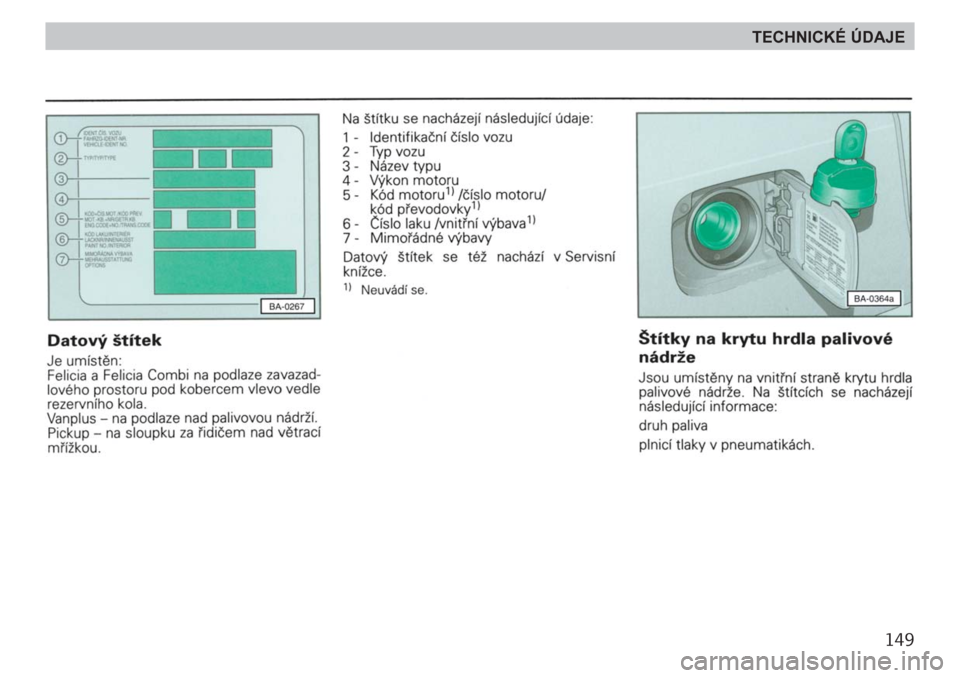The width and height of the screenshot is (960, 678).
Task: Click circled number 3 in the diagram
Action: click(61, 179)
